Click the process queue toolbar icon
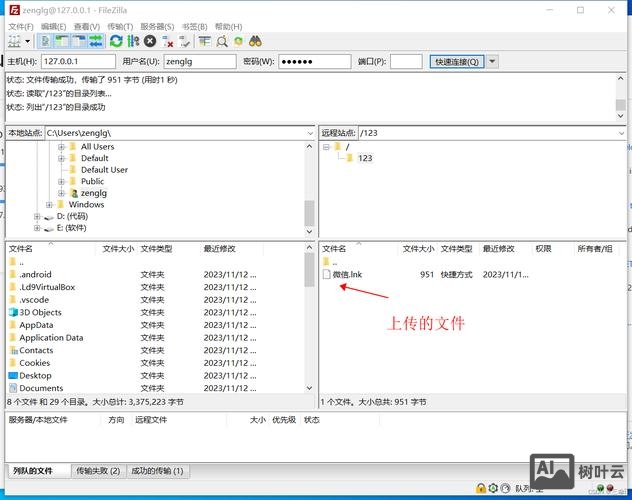This screenshot has width=632, height=500. point(132,41)
